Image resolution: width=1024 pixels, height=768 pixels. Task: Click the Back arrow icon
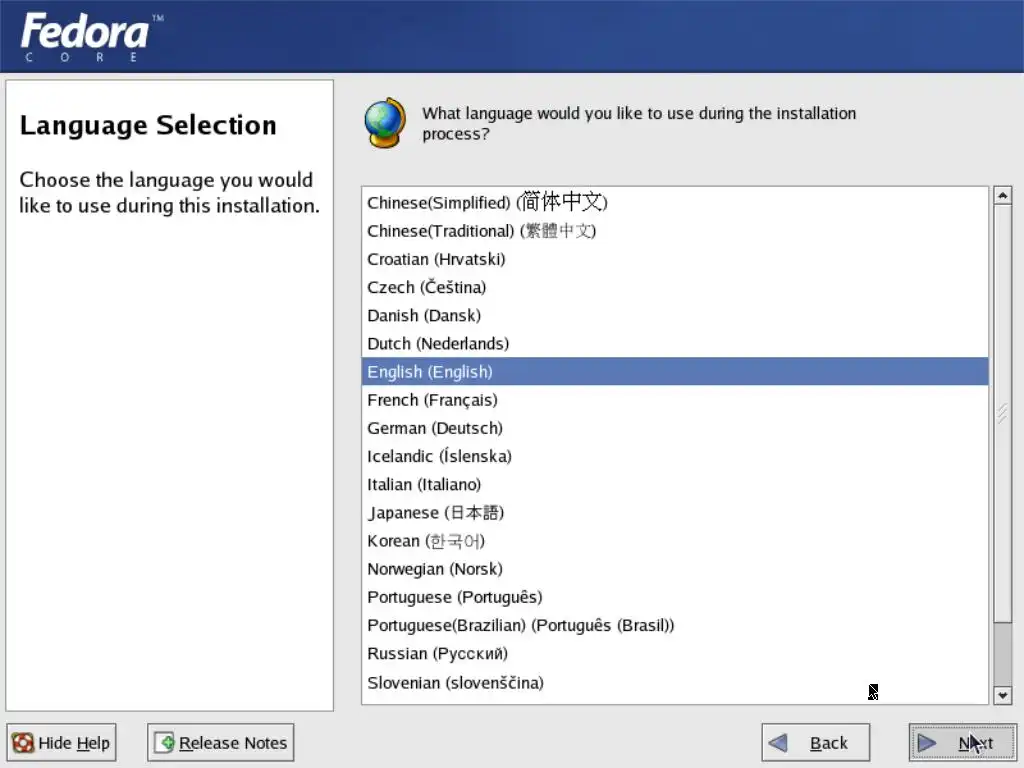778,743
